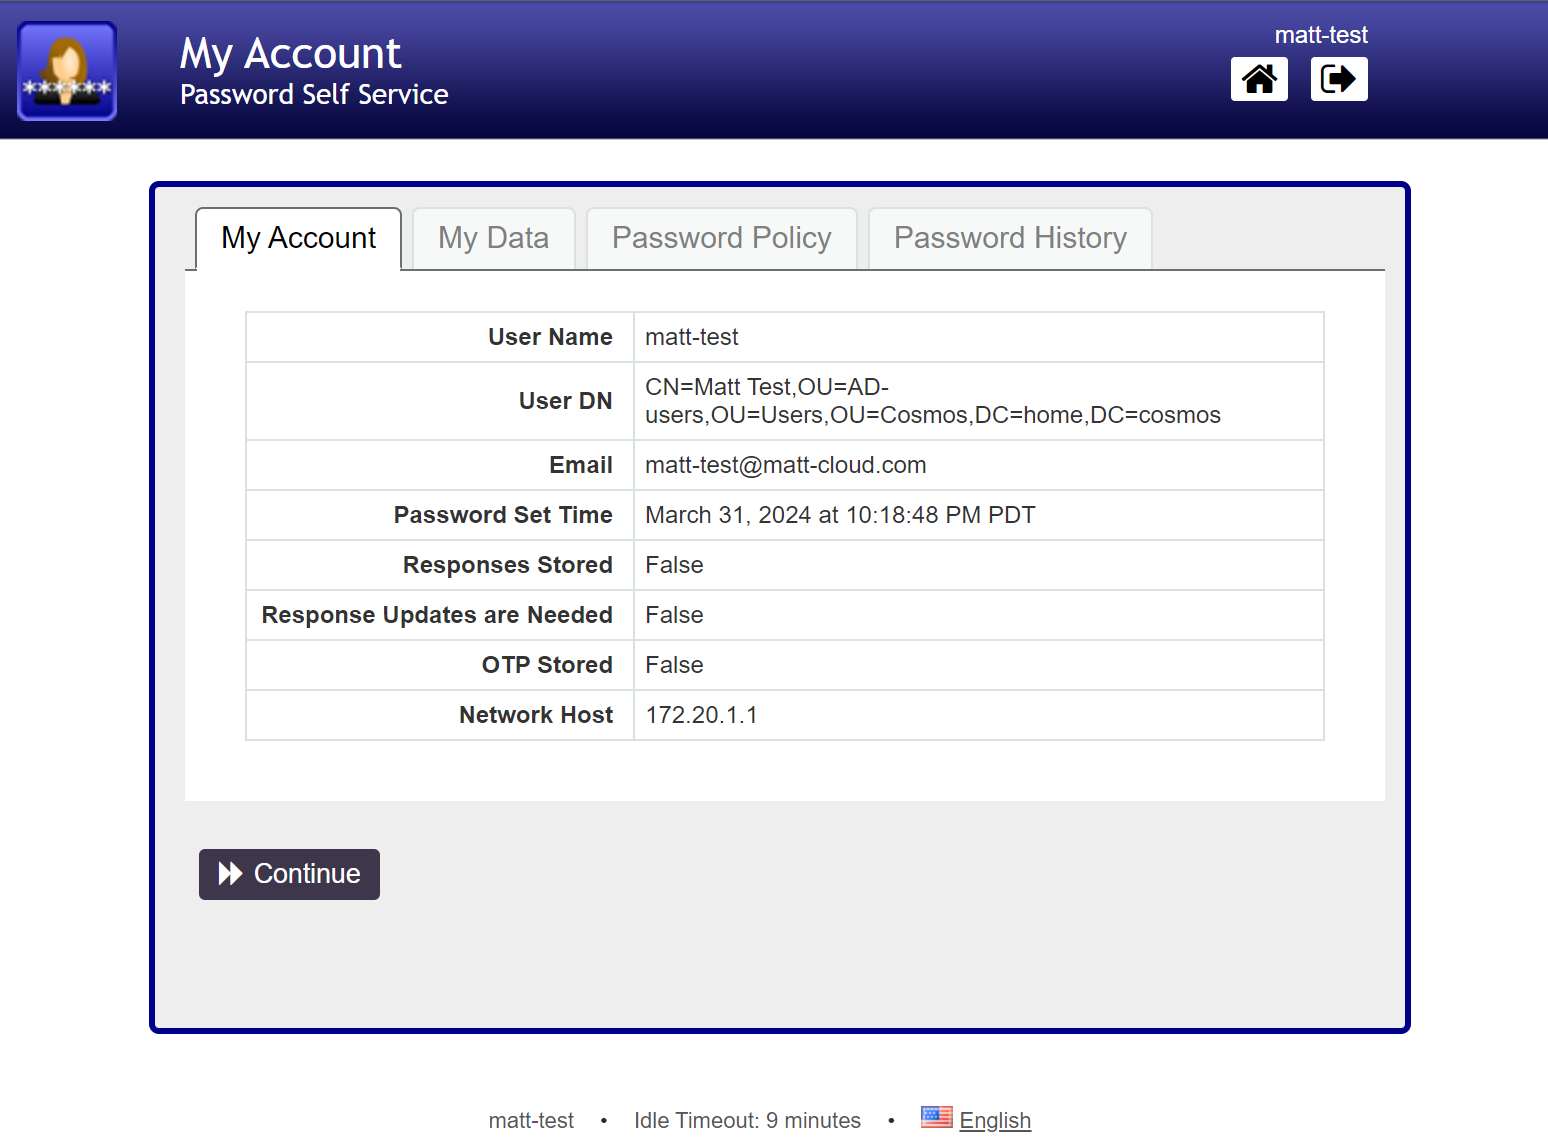Click the double-arrow icon on Continue
Image resolution: width=1548 pixels, height=1138 pixels.
[x=231, y=874]
